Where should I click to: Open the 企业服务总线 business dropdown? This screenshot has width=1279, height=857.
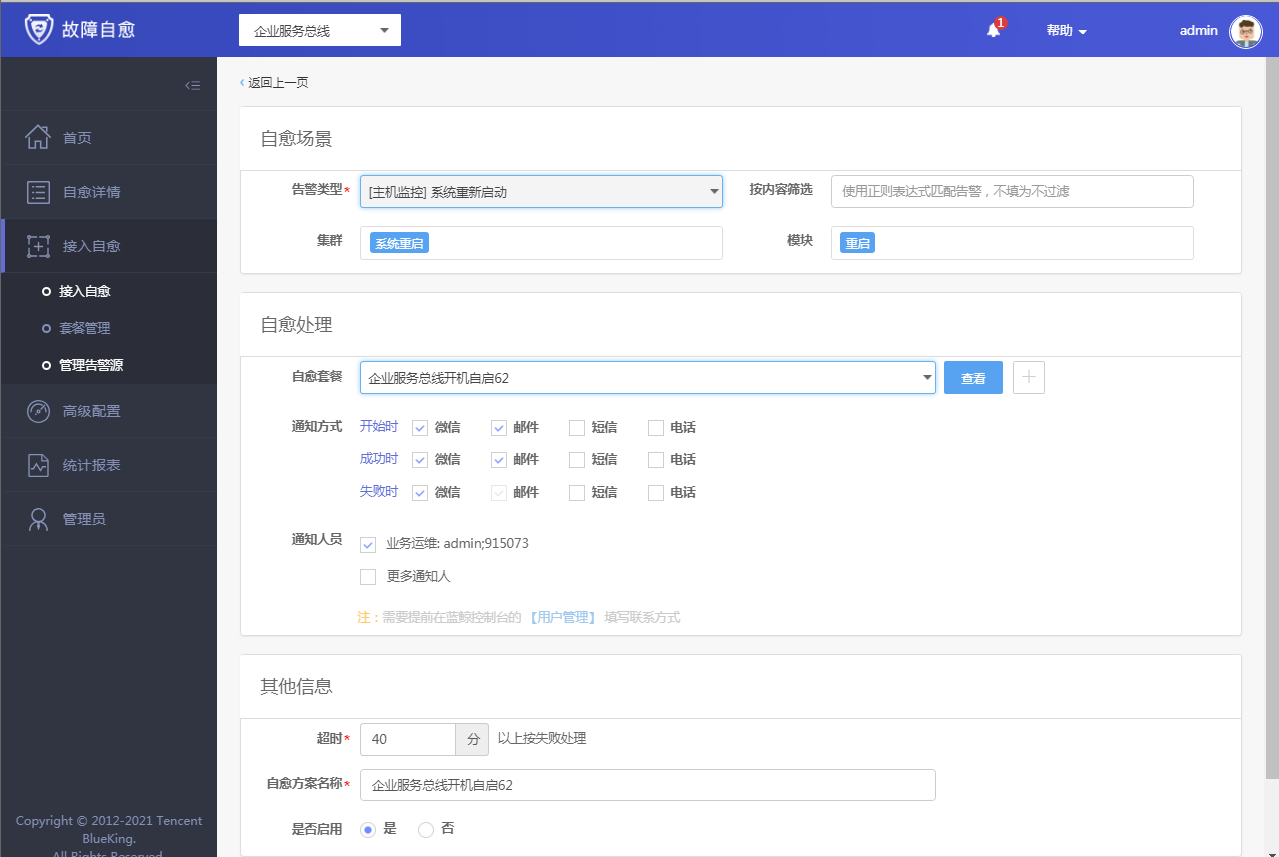pyautogui.click(x=320, y=31)
